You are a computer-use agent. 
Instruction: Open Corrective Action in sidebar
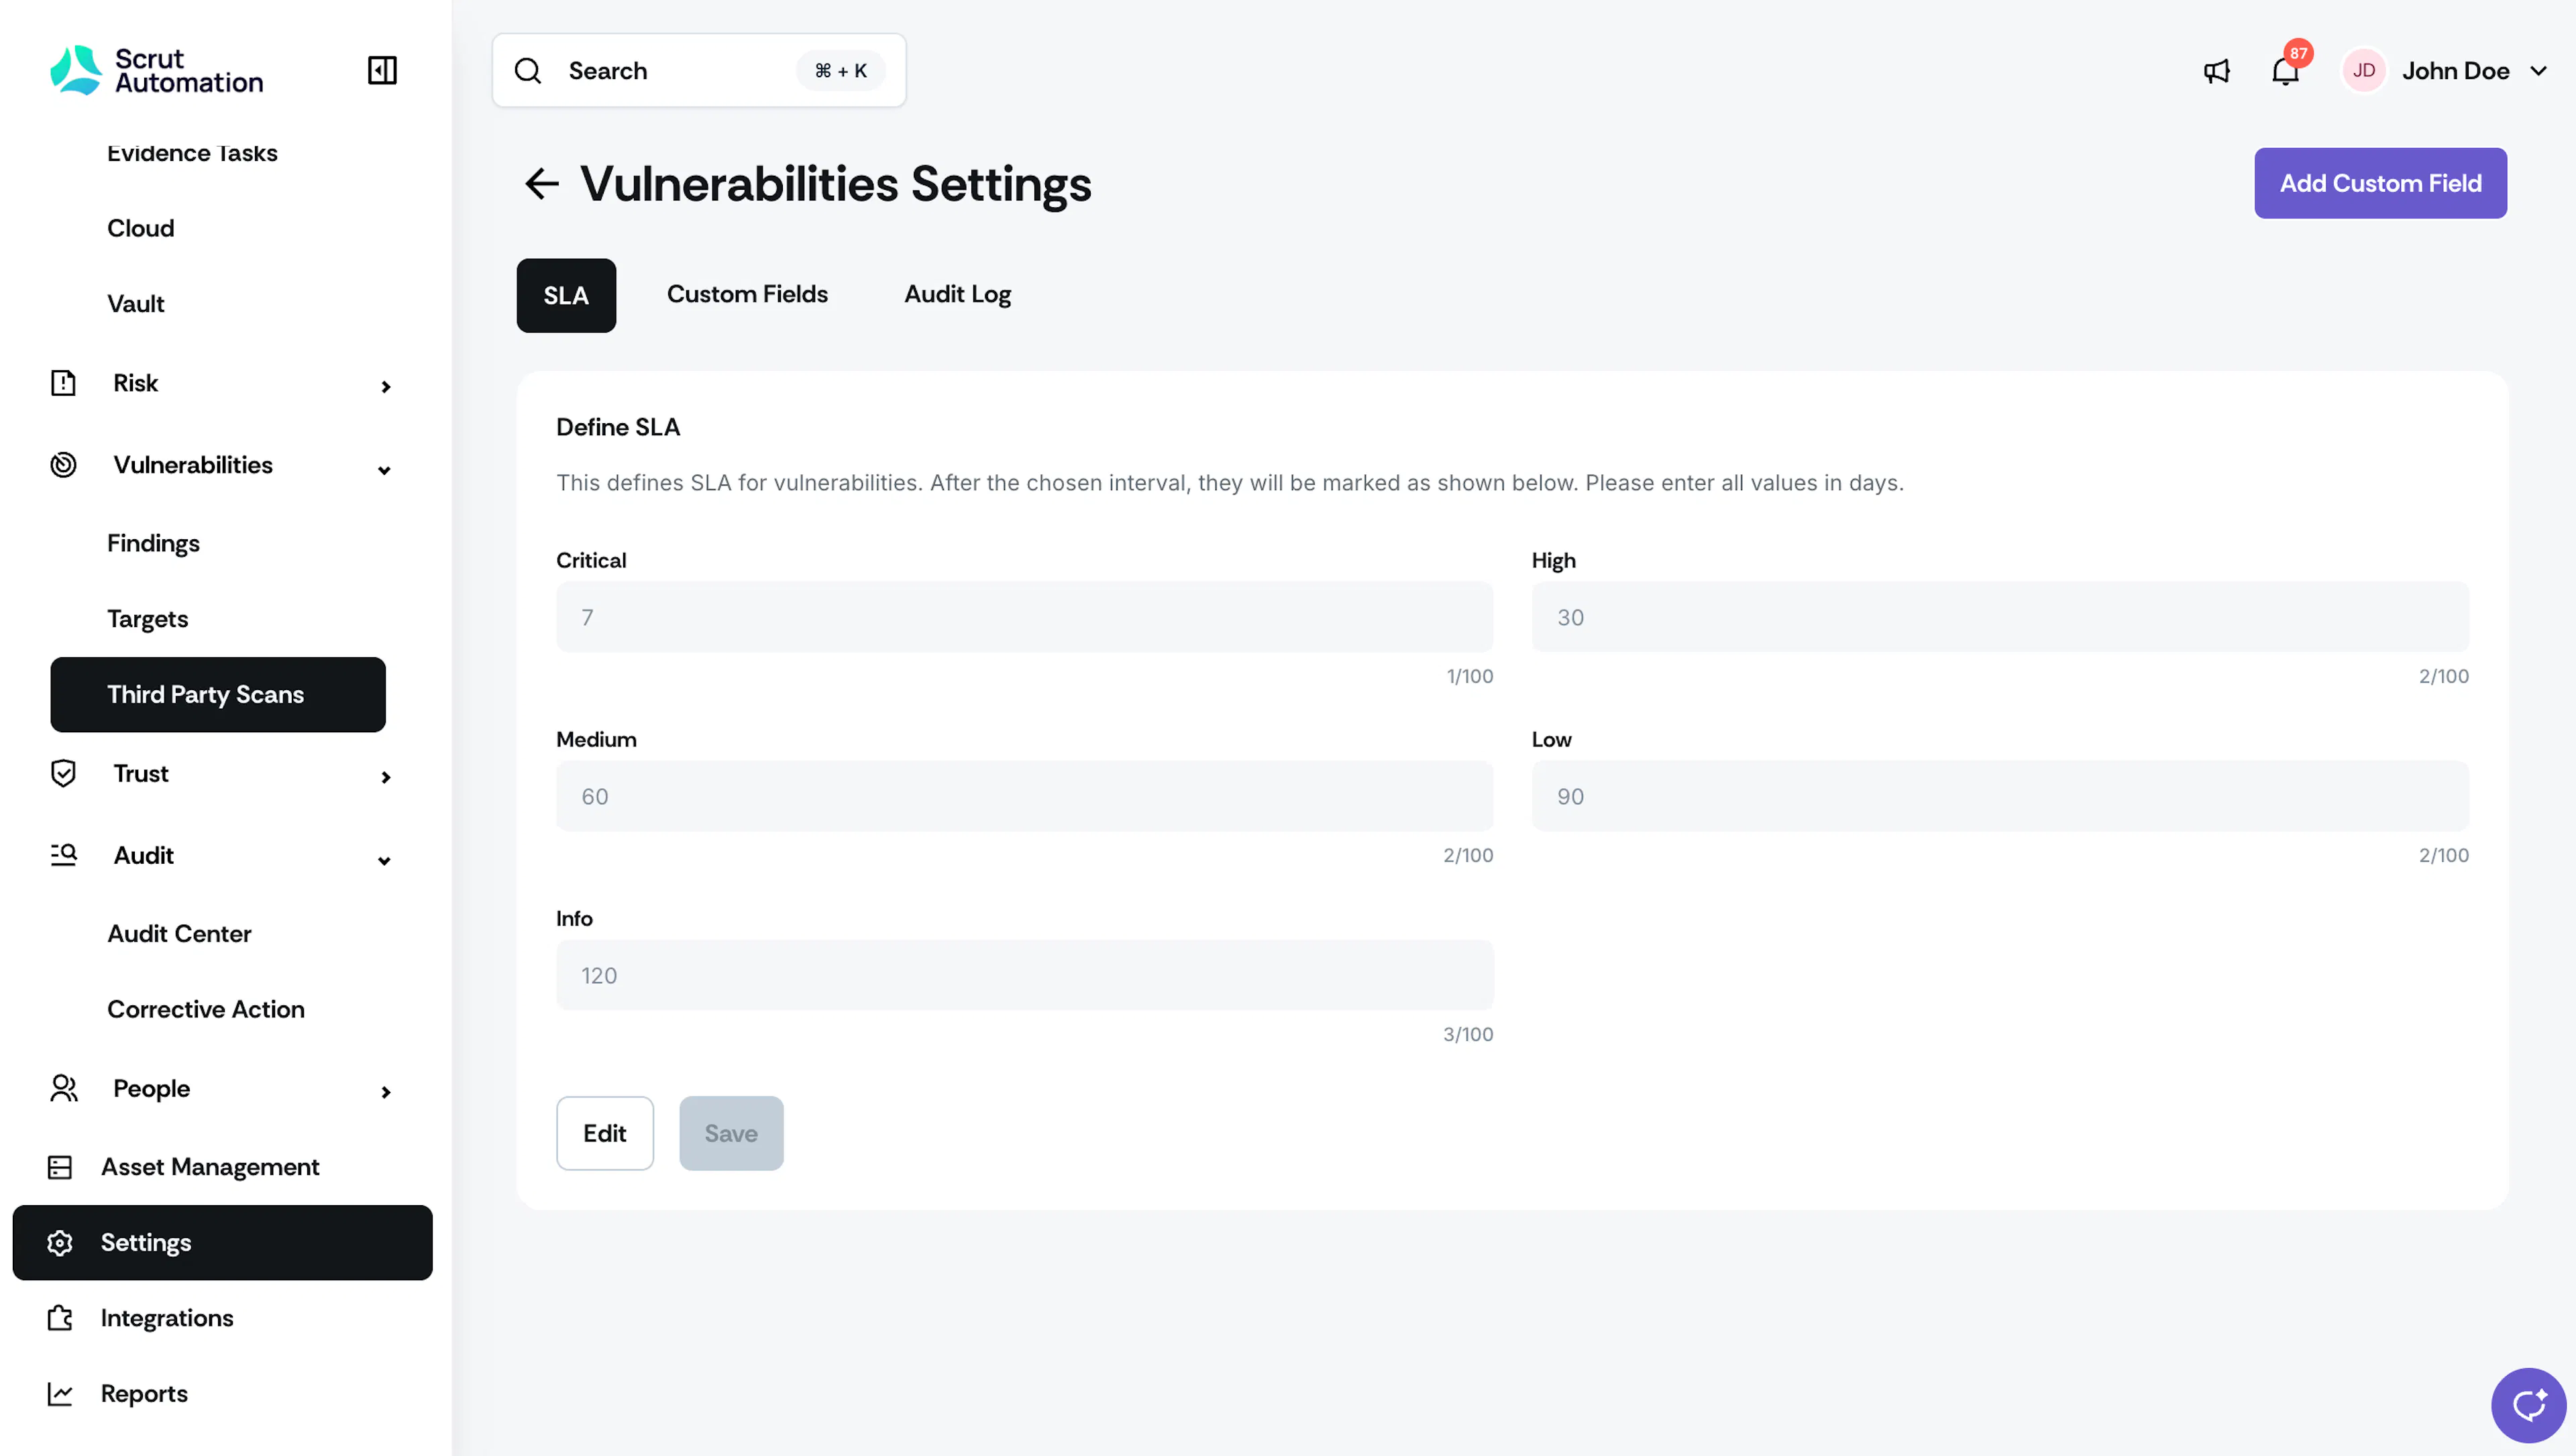(x=206, y=1009)
